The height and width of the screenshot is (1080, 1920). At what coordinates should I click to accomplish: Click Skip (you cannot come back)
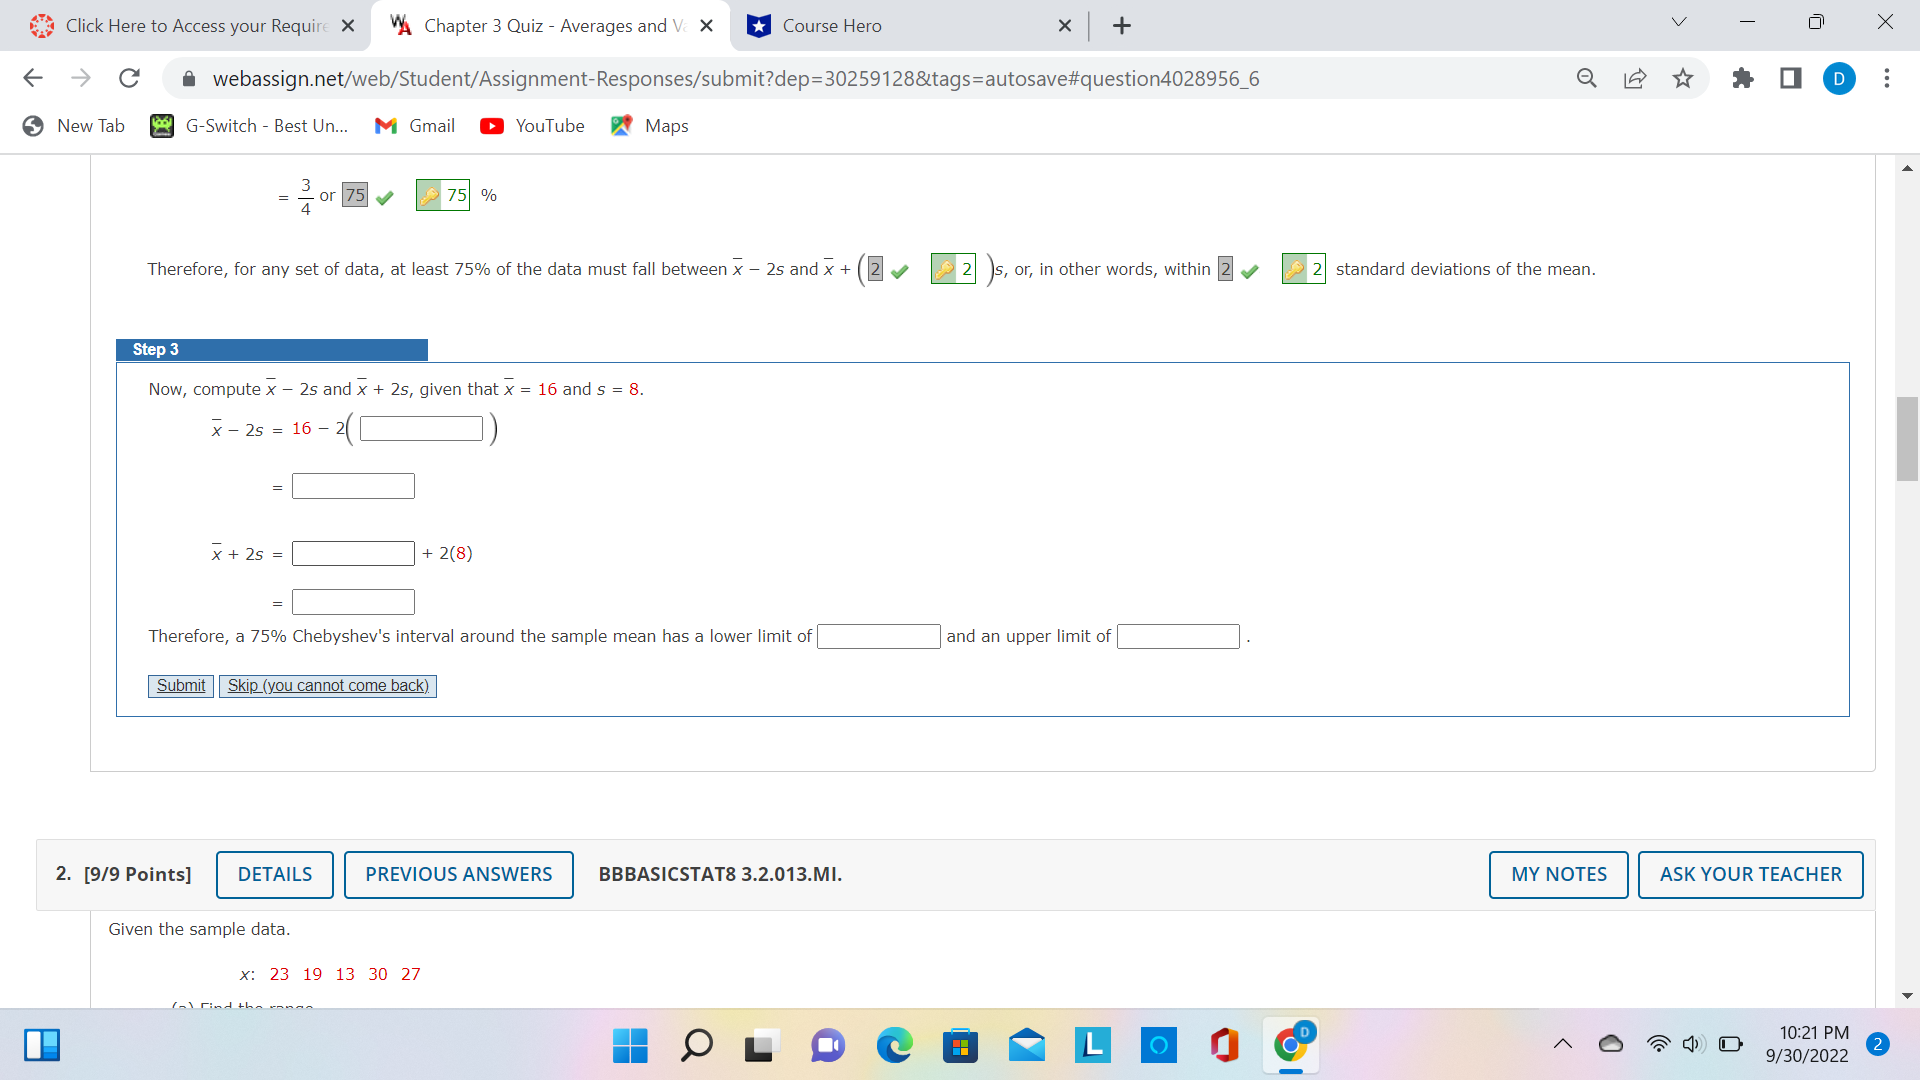[327, 685]
